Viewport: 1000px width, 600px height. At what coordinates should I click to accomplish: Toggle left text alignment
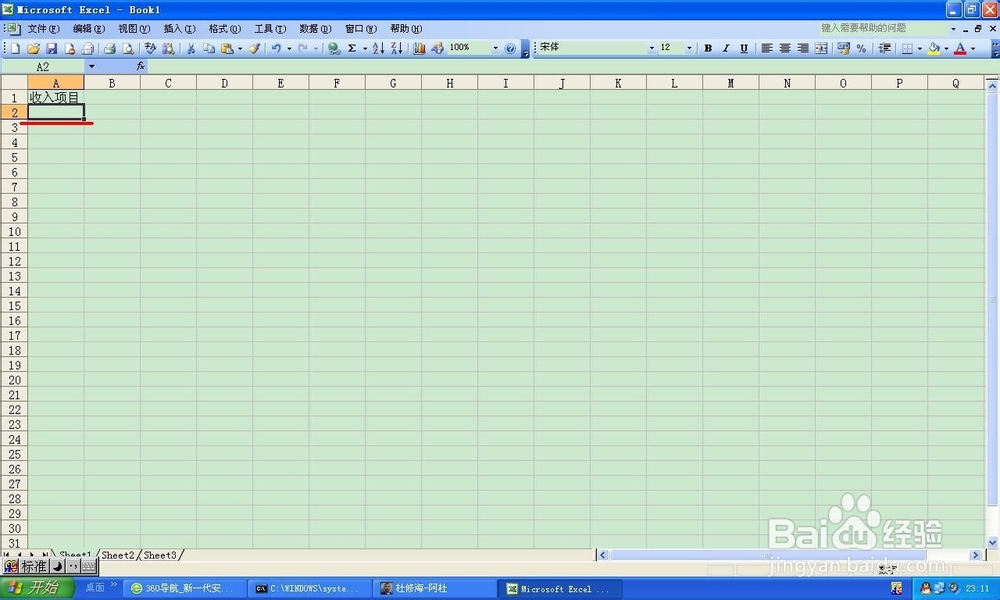click(767, 48)
